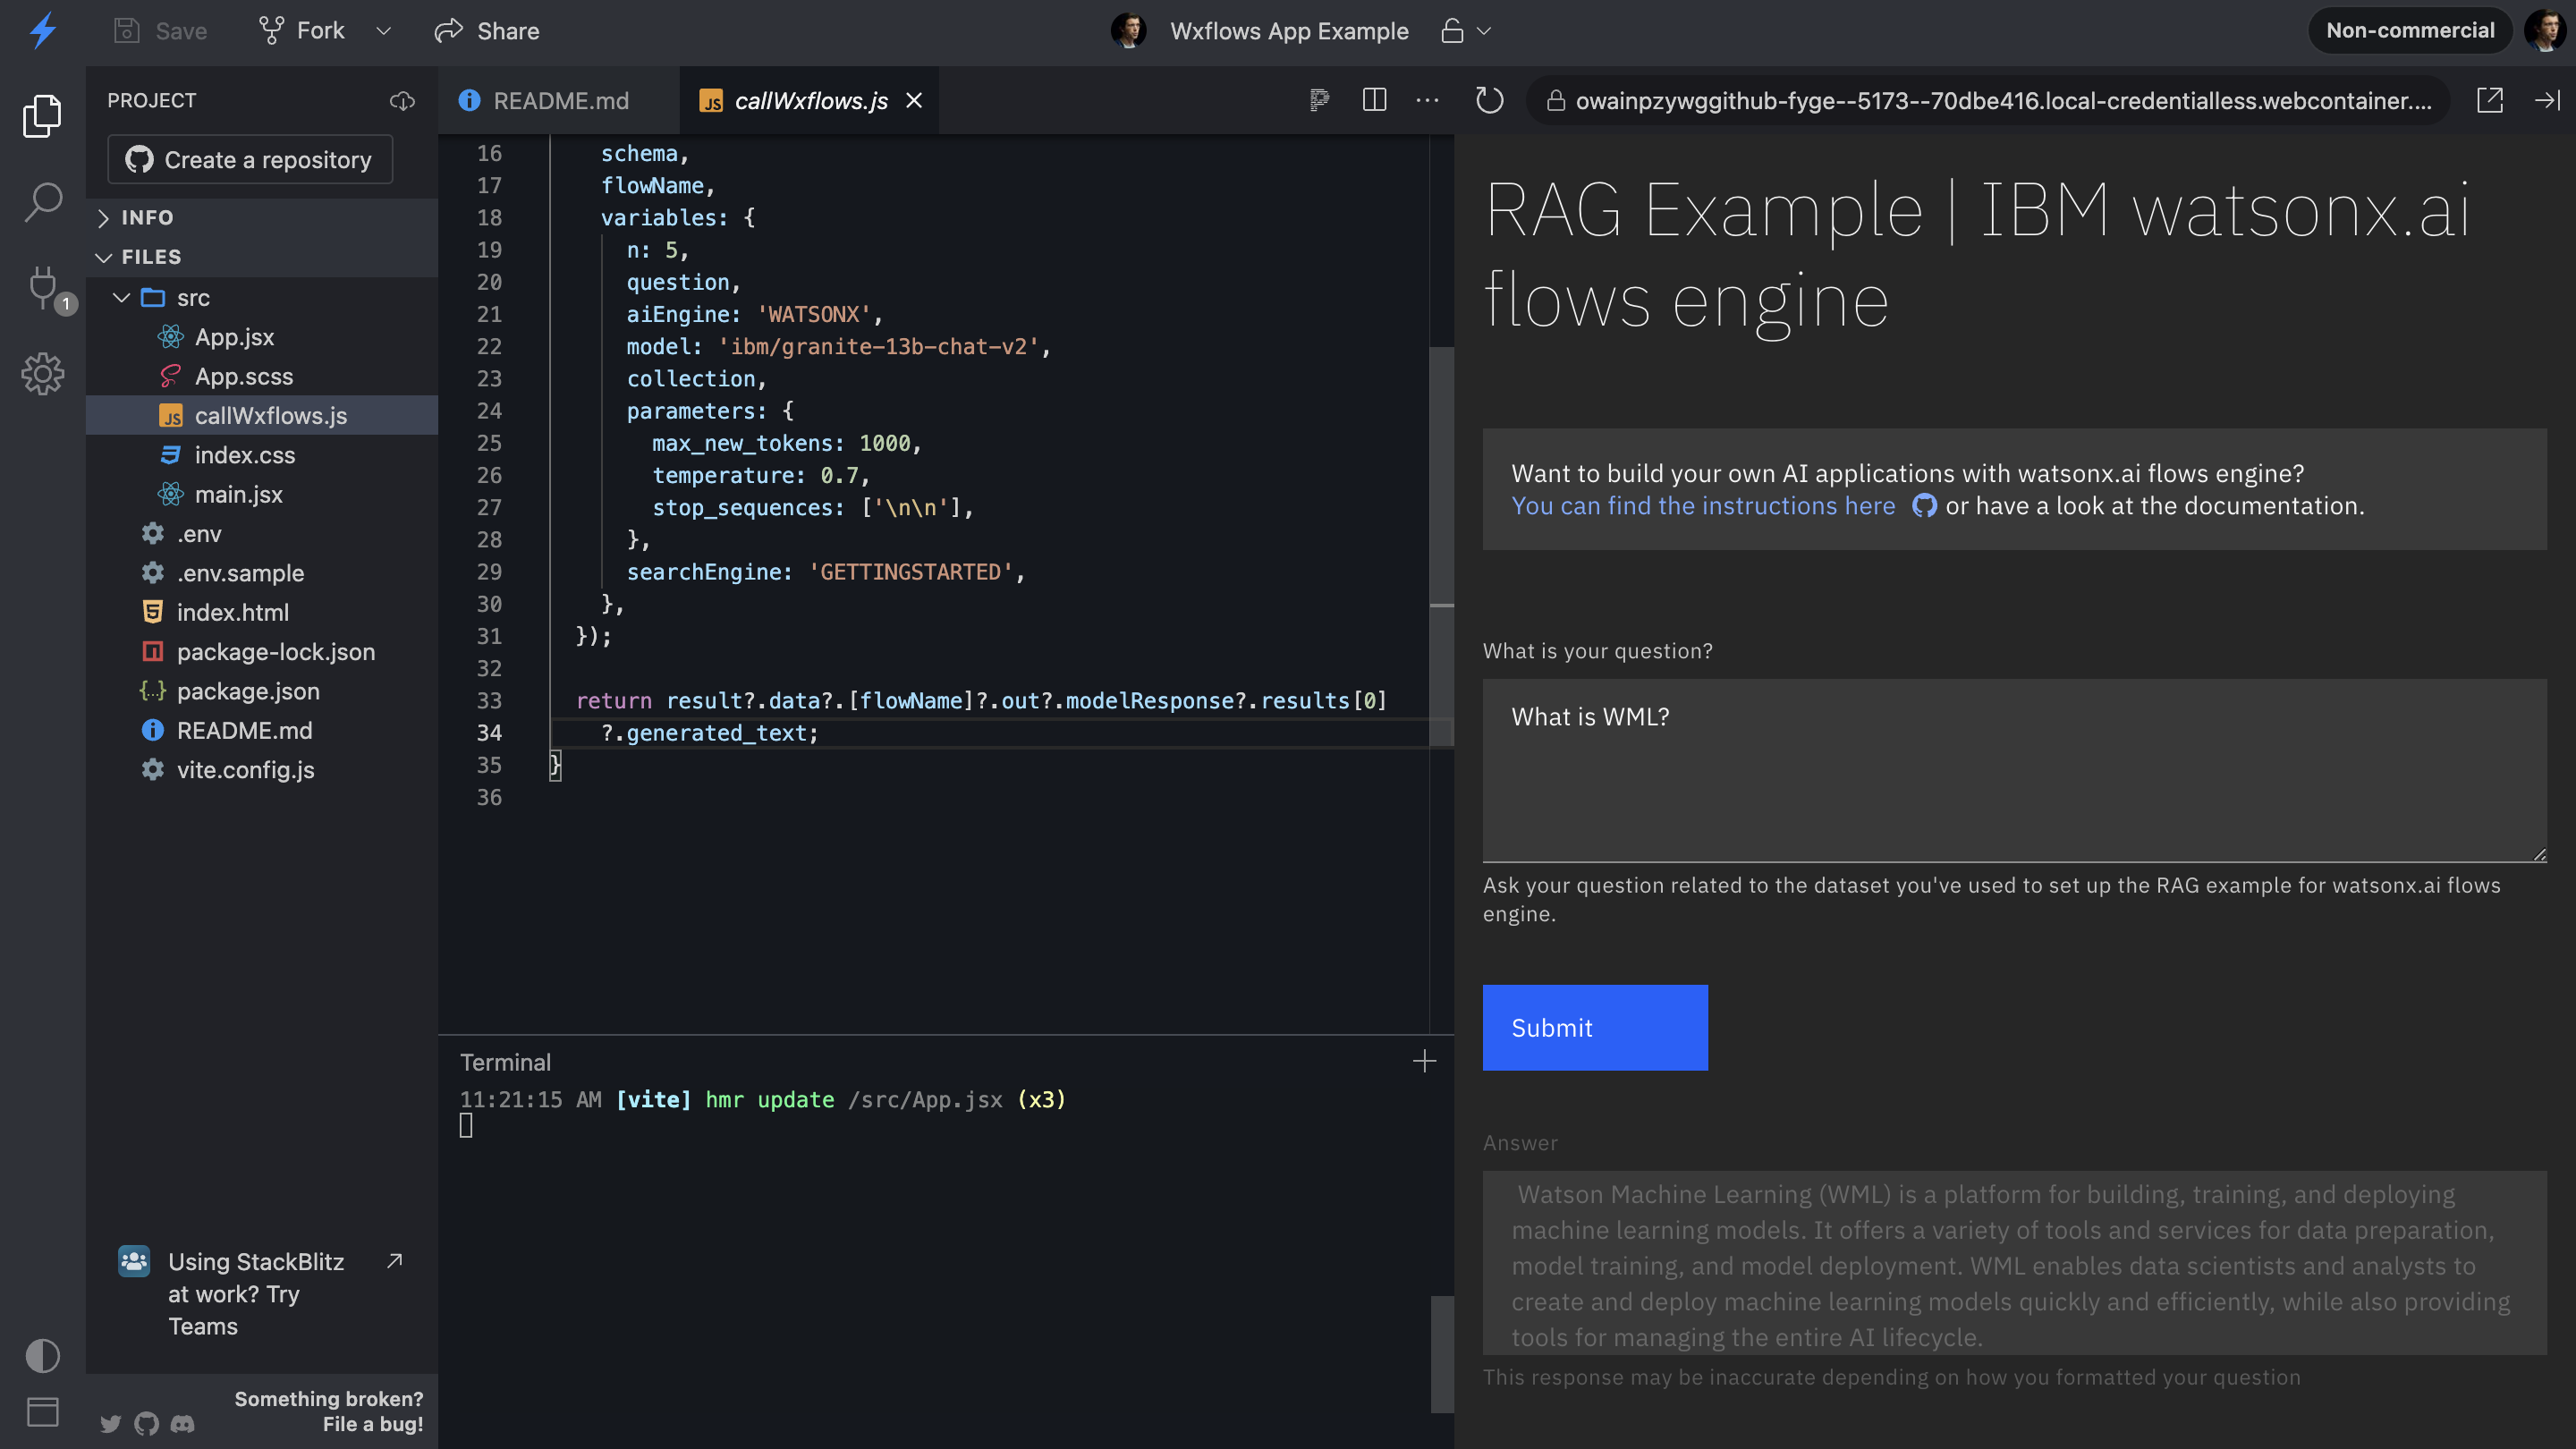Click the Submit question button
Viewport: 2576px width, 1449px height.
tap(1594, 1027)
